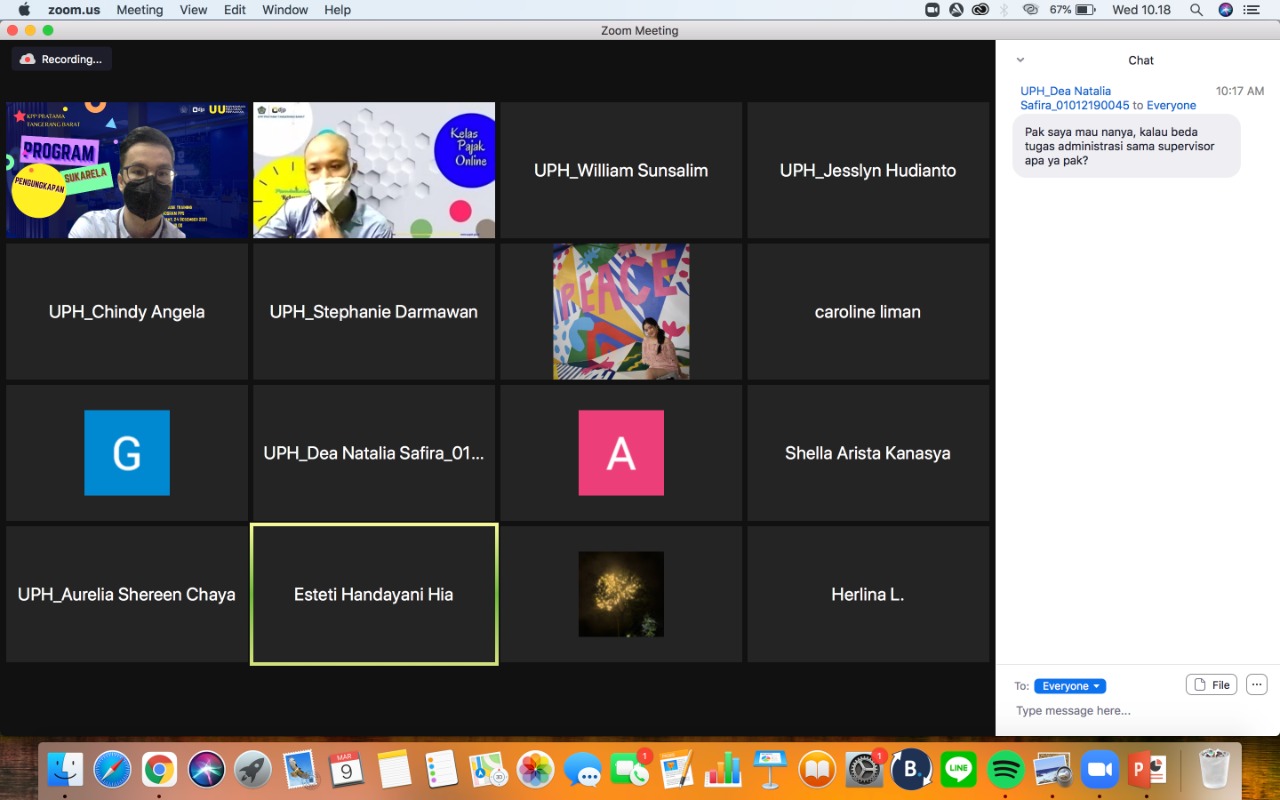Open the chat more options (...) button
The height and width of the screenshot is (800, 1280).
point(1257,685)
